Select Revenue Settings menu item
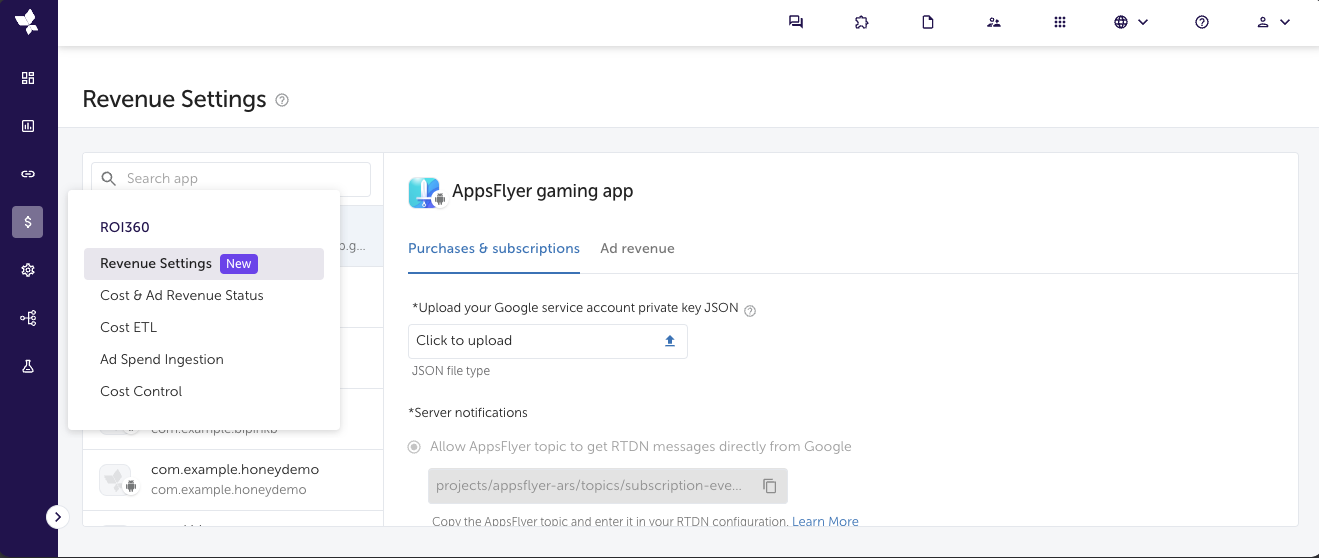The width and height of the screenshot is (1319, 558). 204,263
